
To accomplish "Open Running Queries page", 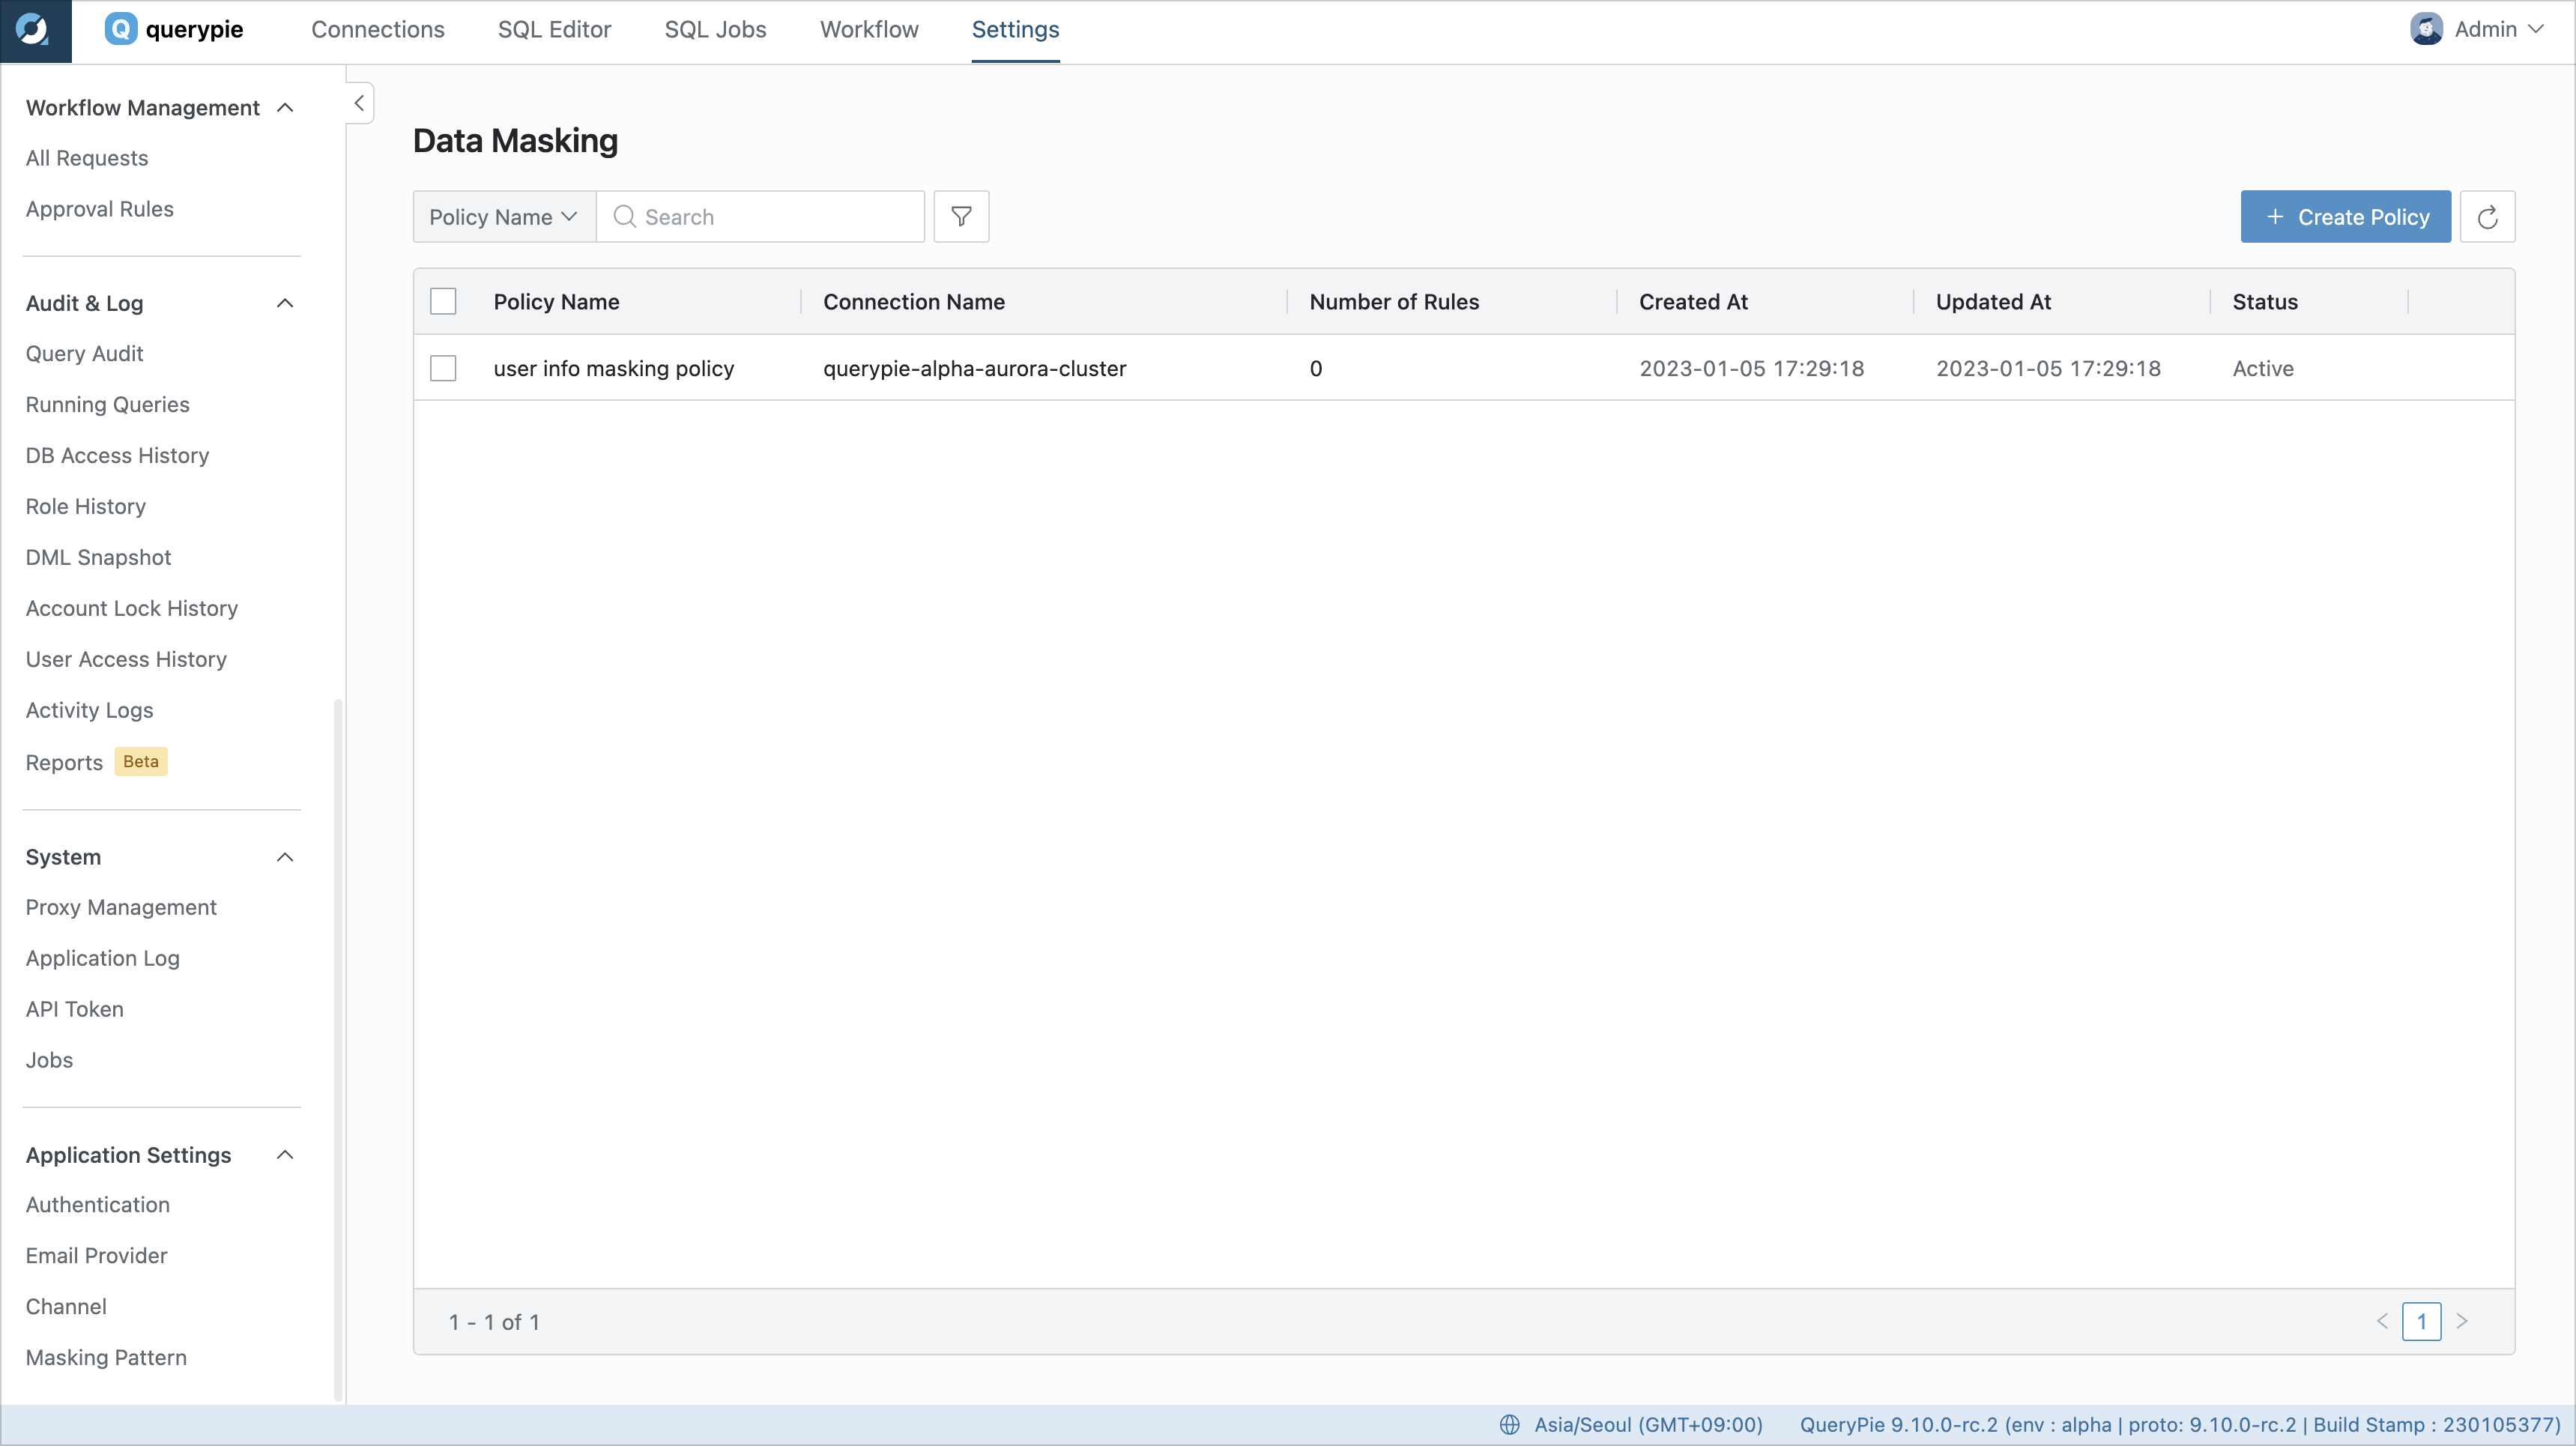I will (108, 404).
